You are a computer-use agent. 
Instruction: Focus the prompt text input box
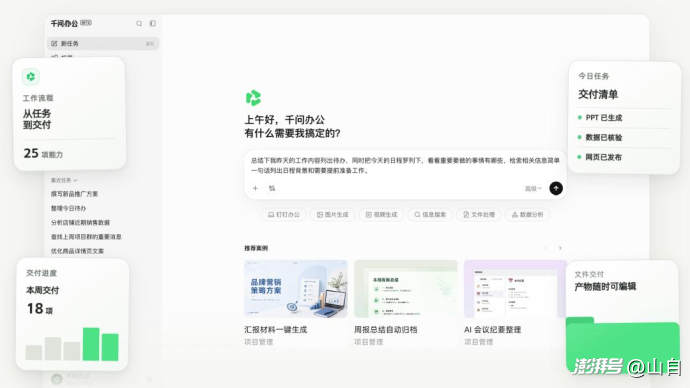405,165
